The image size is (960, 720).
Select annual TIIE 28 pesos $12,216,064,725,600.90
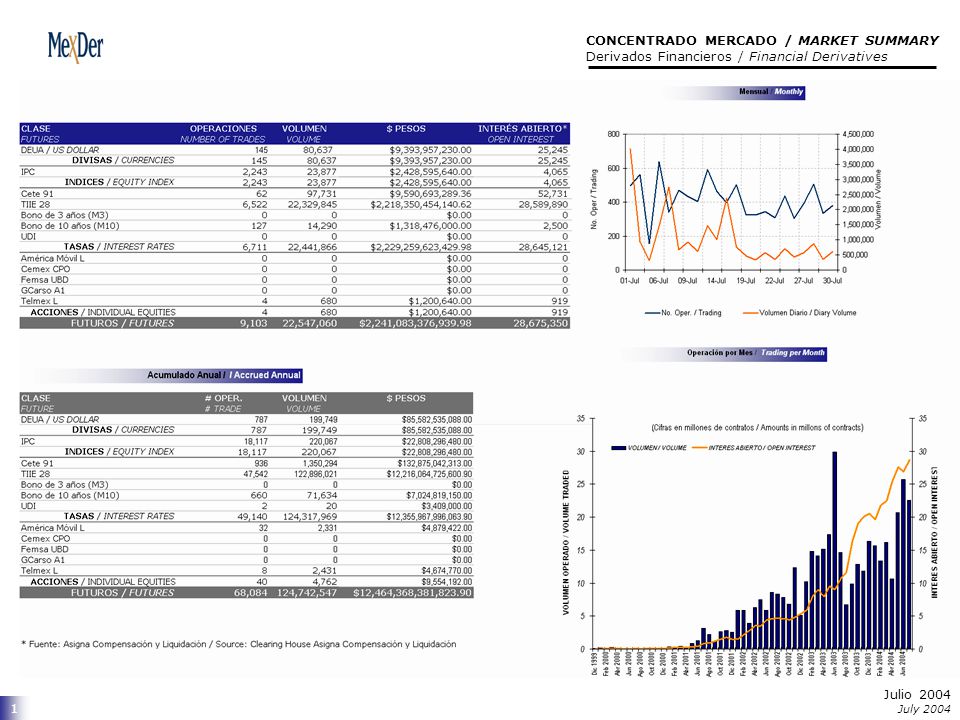coord(429,474)
